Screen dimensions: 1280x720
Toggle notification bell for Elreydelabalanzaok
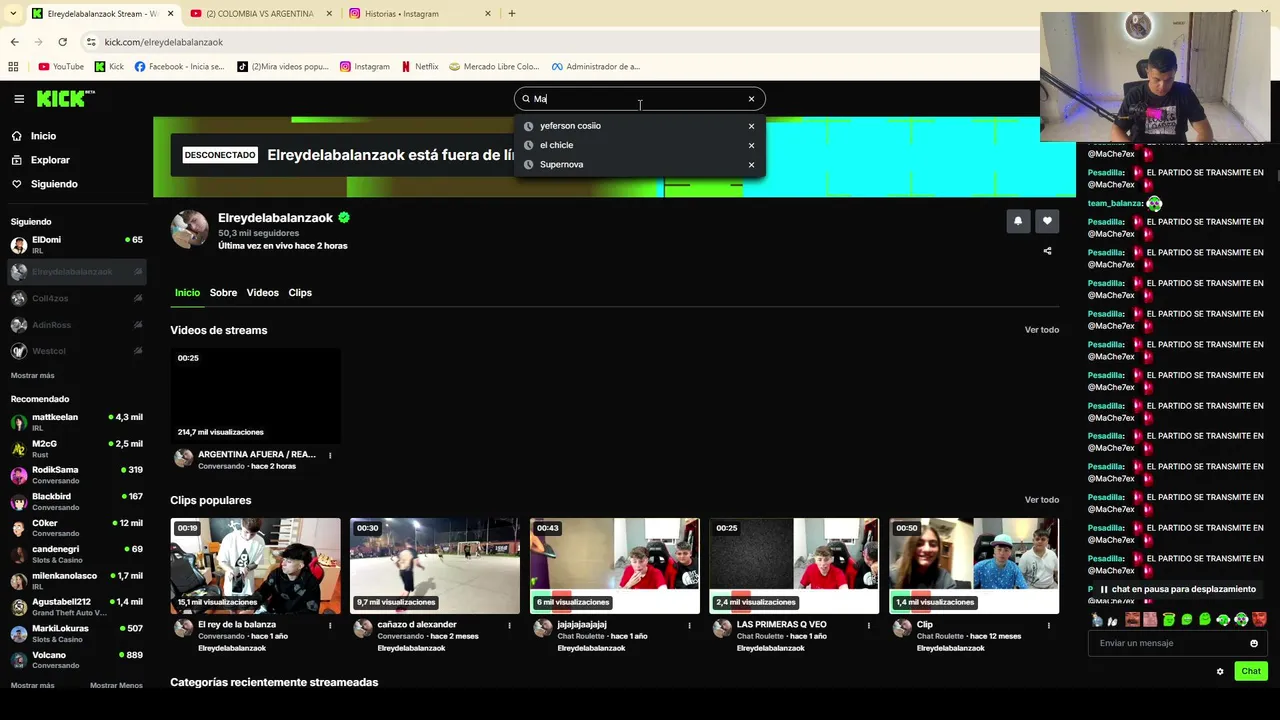pos(1018,221)
